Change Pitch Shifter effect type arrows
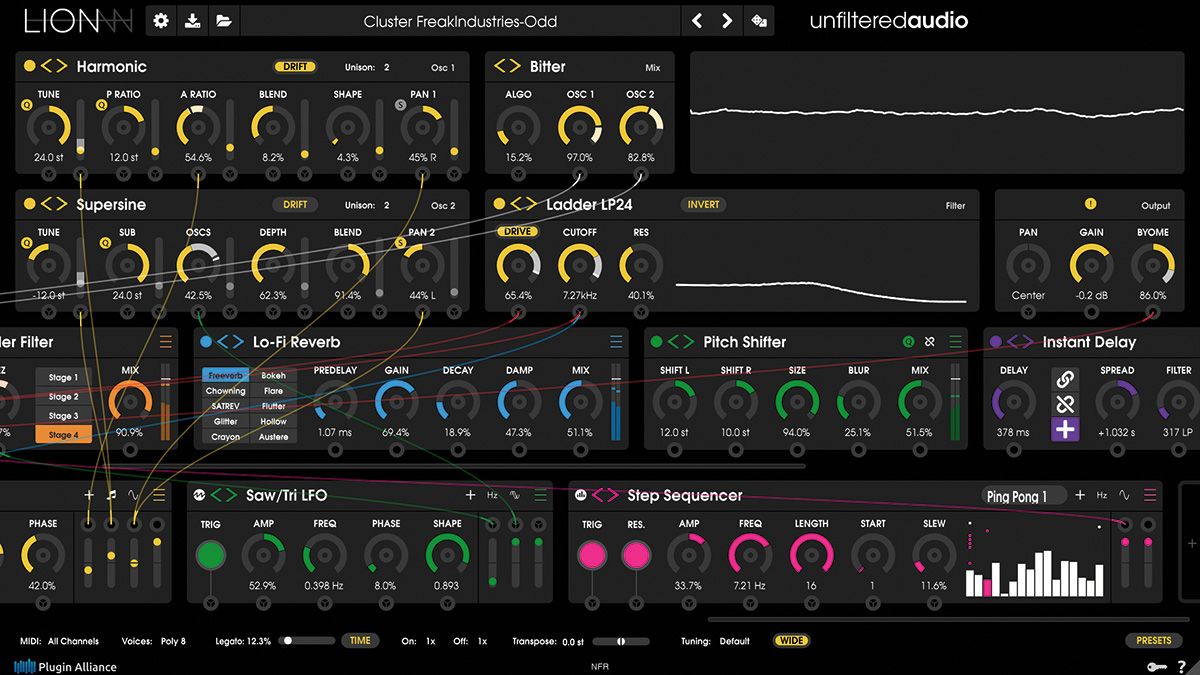 680,342
